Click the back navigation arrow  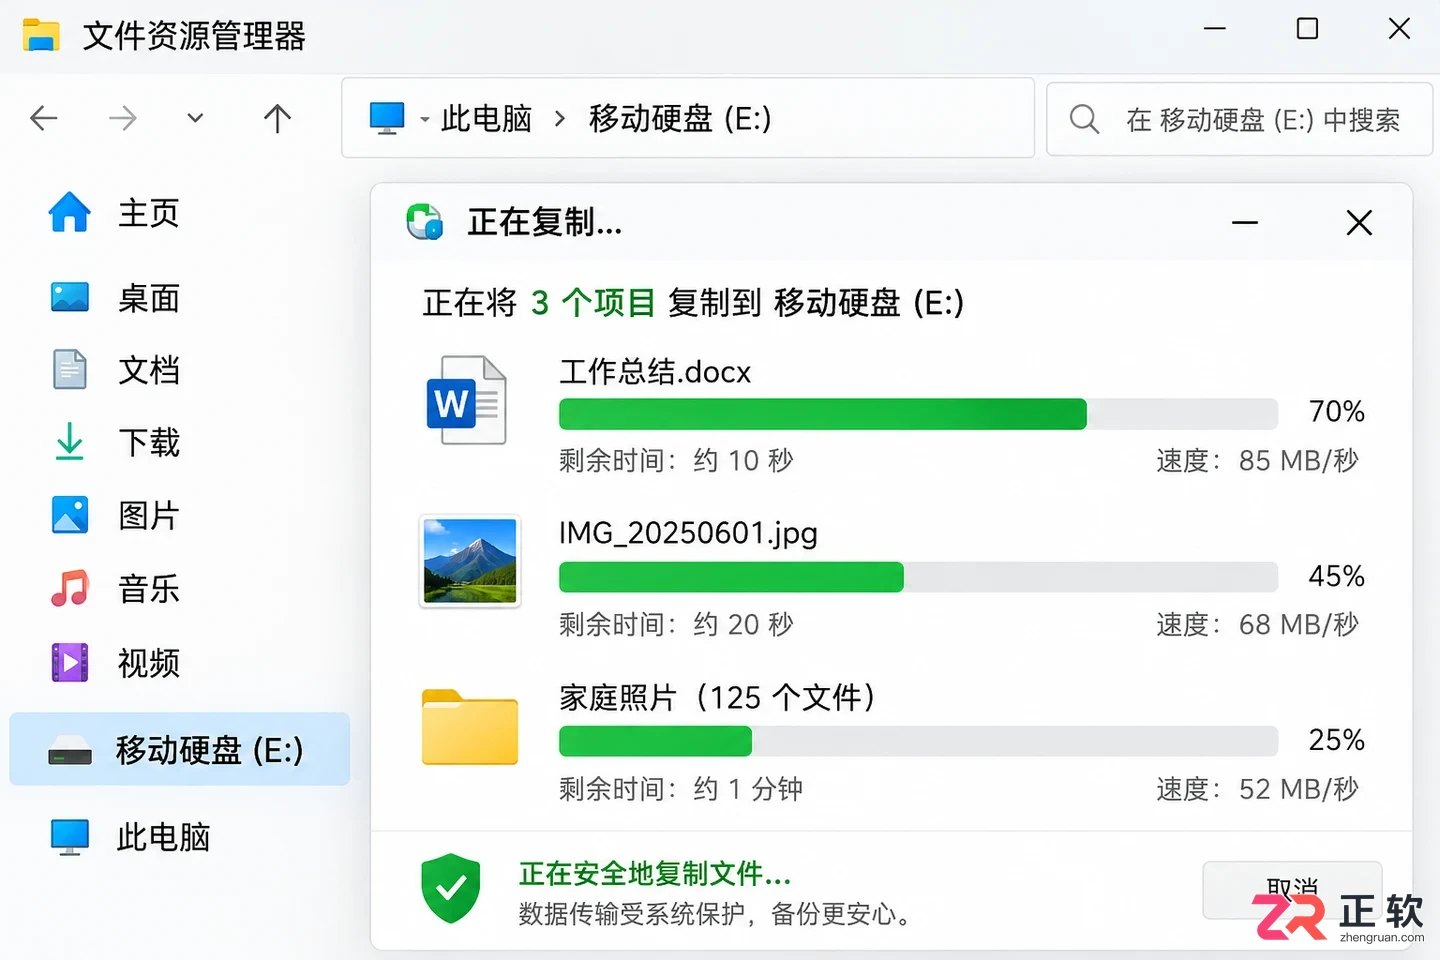tap(44, 119)
